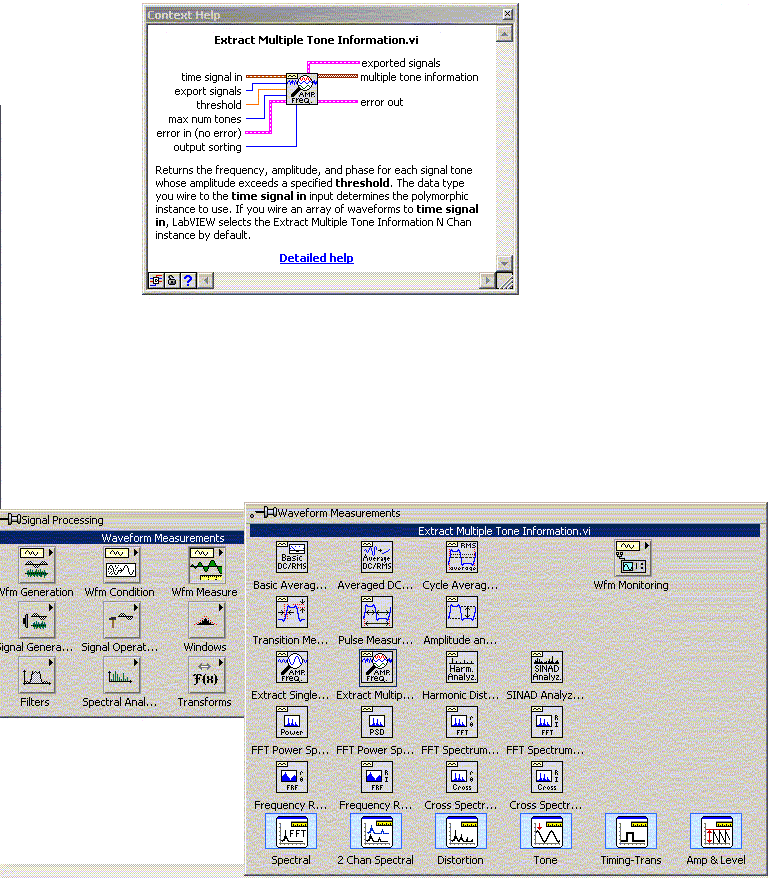768x878 pixels.
Task: Open the Windows subpalette
Action: [x=207, y=619]
